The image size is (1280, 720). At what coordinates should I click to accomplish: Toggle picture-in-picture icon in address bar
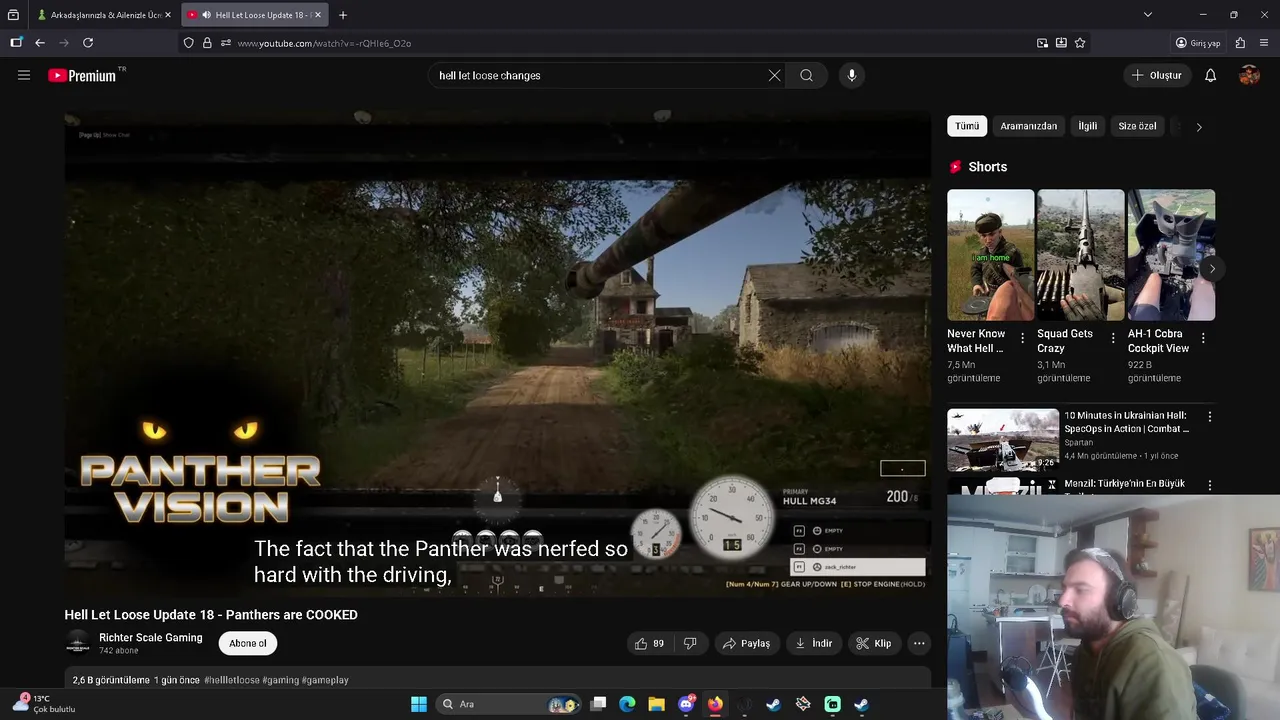click(1042, 43)
